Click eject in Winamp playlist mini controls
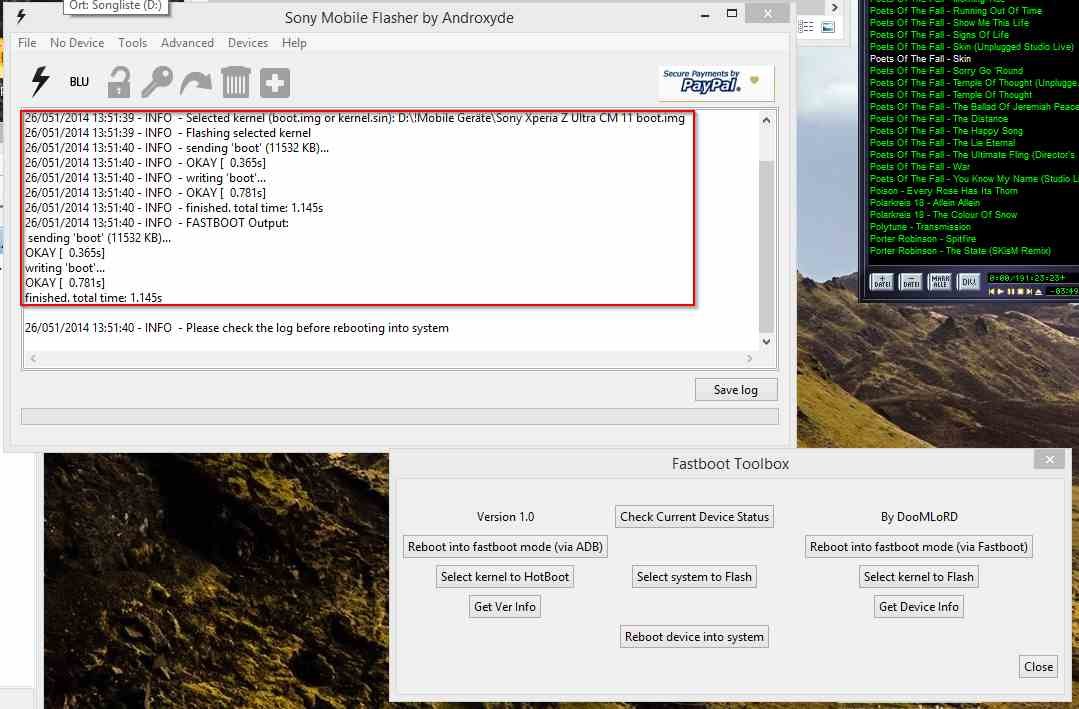1079x709 pixels. (x=1038, y=291)
